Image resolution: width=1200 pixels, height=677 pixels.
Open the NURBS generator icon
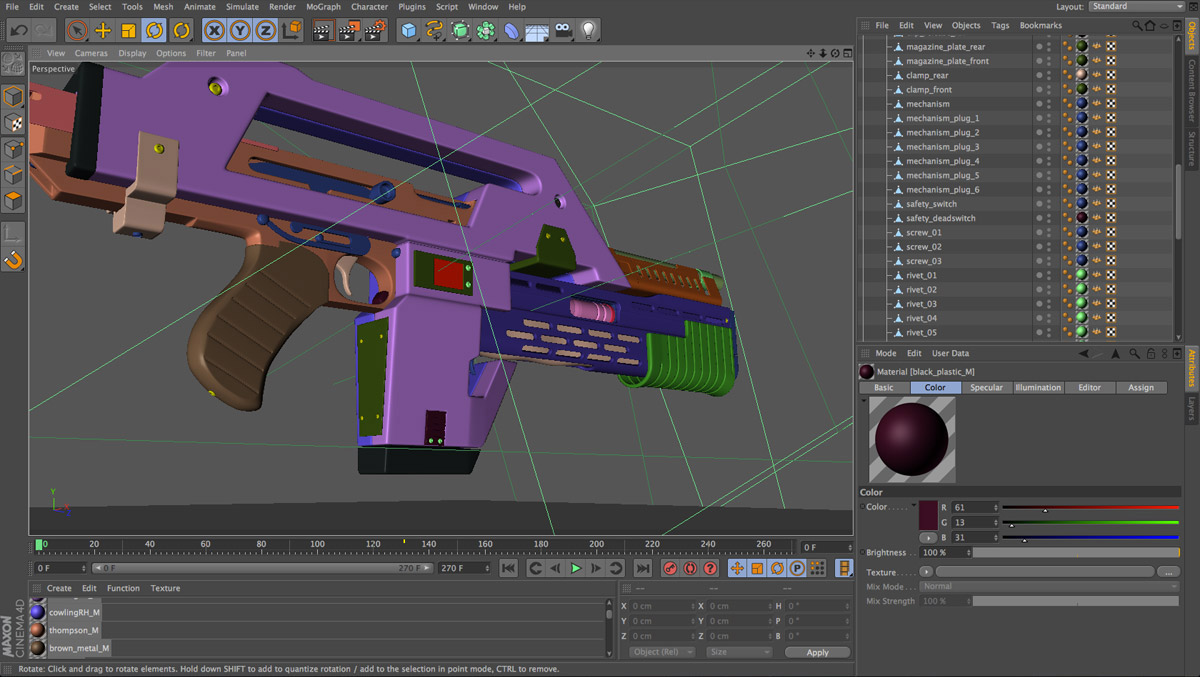coord(460,31)
